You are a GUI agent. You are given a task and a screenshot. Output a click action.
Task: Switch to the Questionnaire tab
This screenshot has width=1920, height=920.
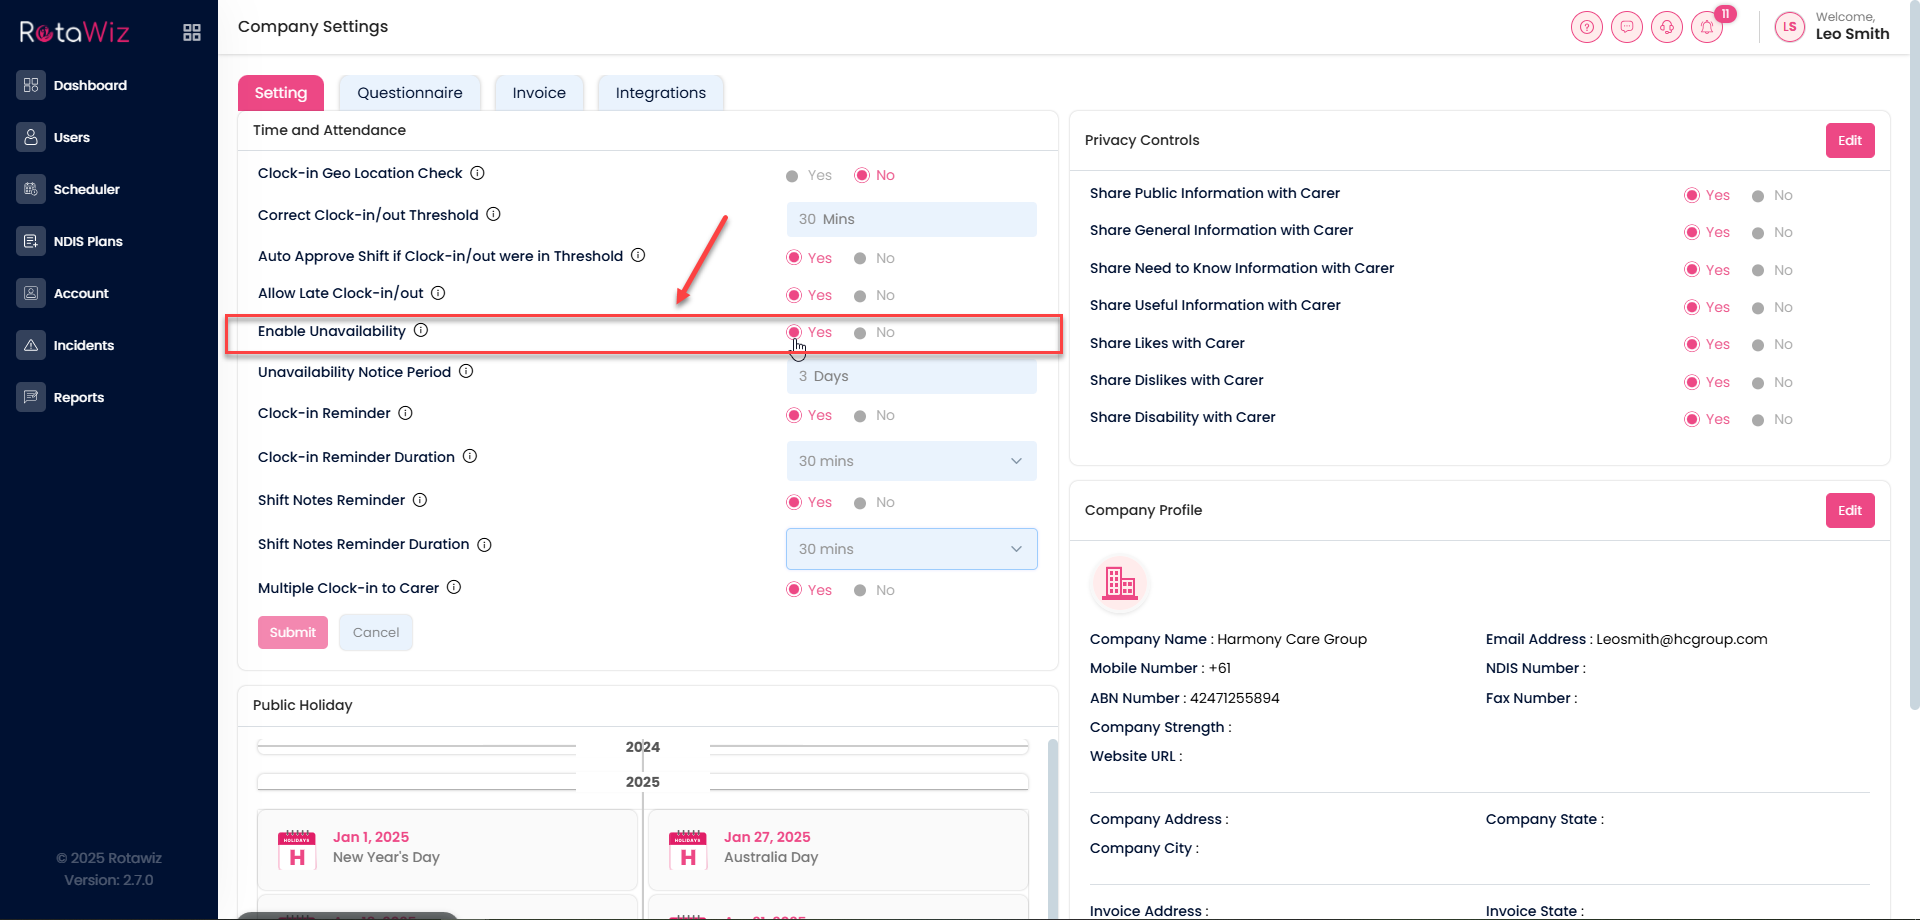coord(409,93)
